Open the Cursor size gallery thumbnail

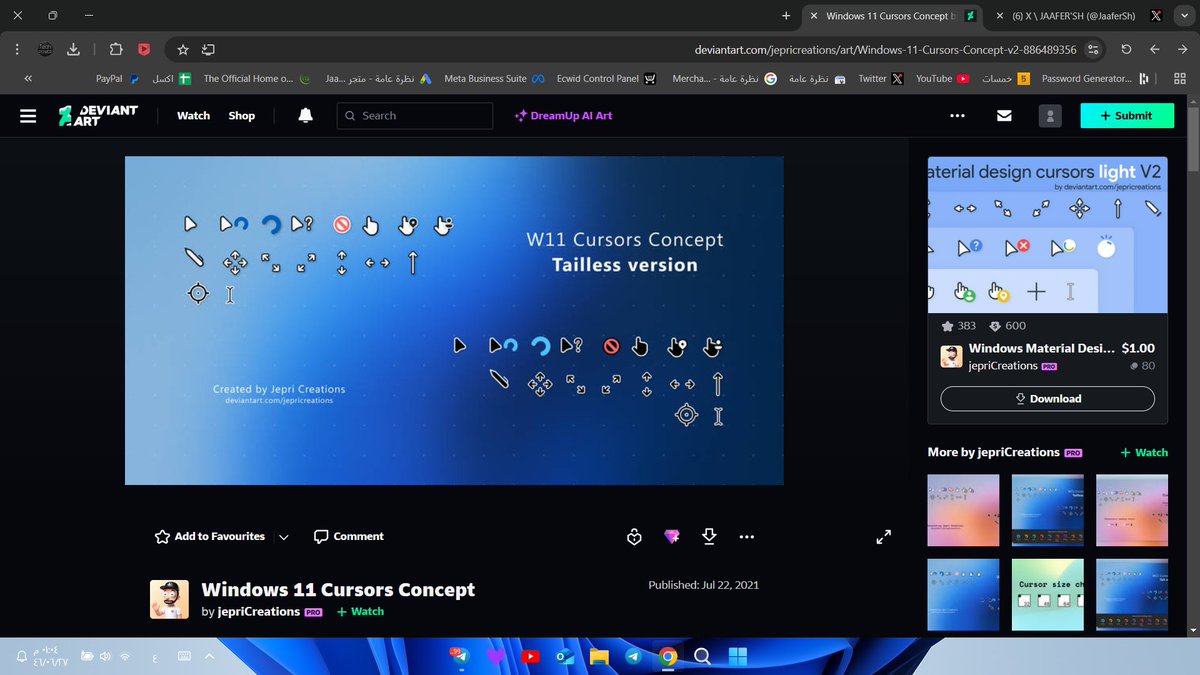[x=1047, y=595]
